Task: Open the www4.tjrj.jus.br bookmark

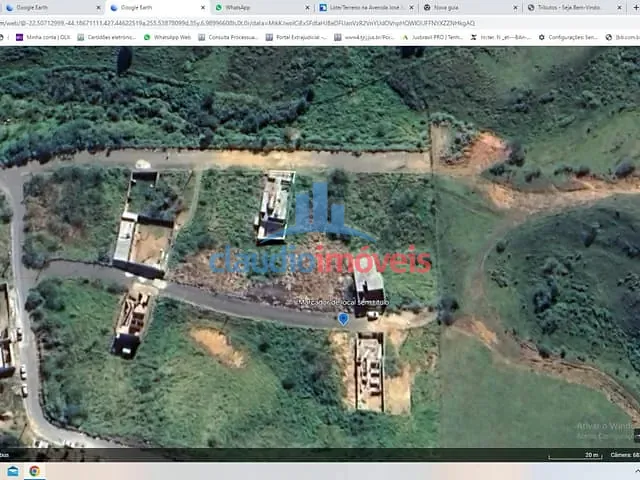Action: pyautogui.click(x=364, y=37)
